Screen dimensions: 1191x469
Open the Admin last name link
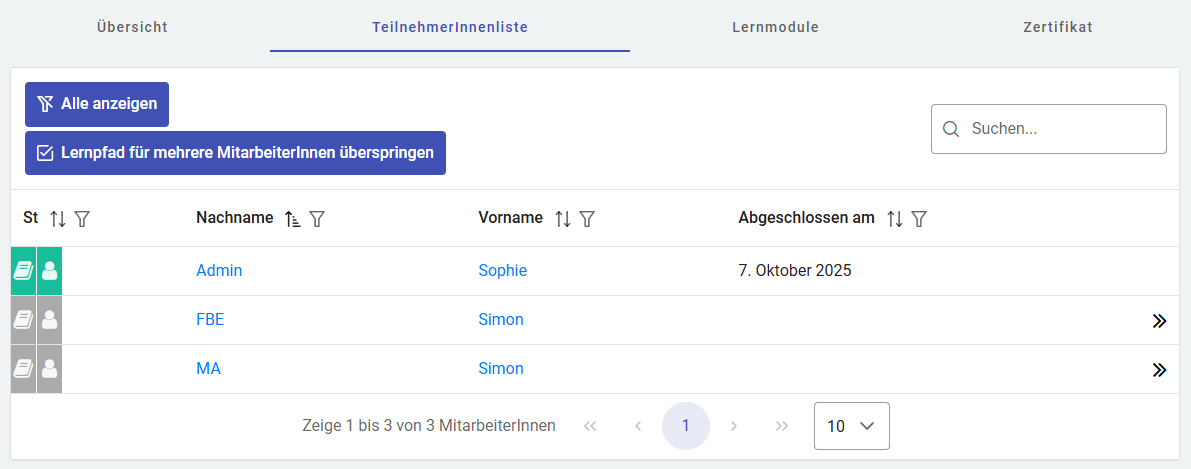219,270
